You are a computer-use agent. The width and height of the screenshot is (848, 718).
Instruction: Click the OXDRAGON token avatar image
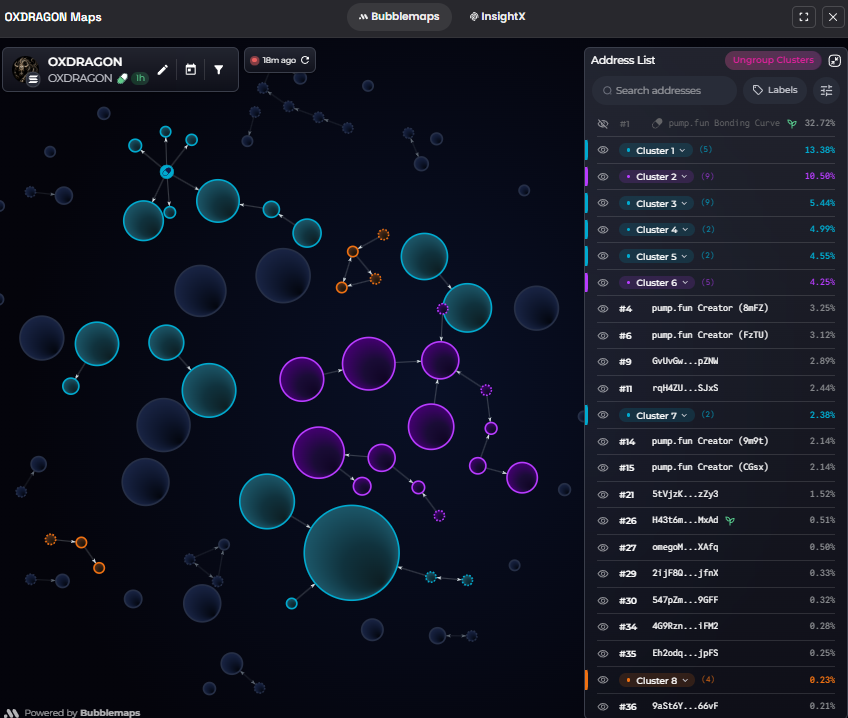tap(25, 69)
